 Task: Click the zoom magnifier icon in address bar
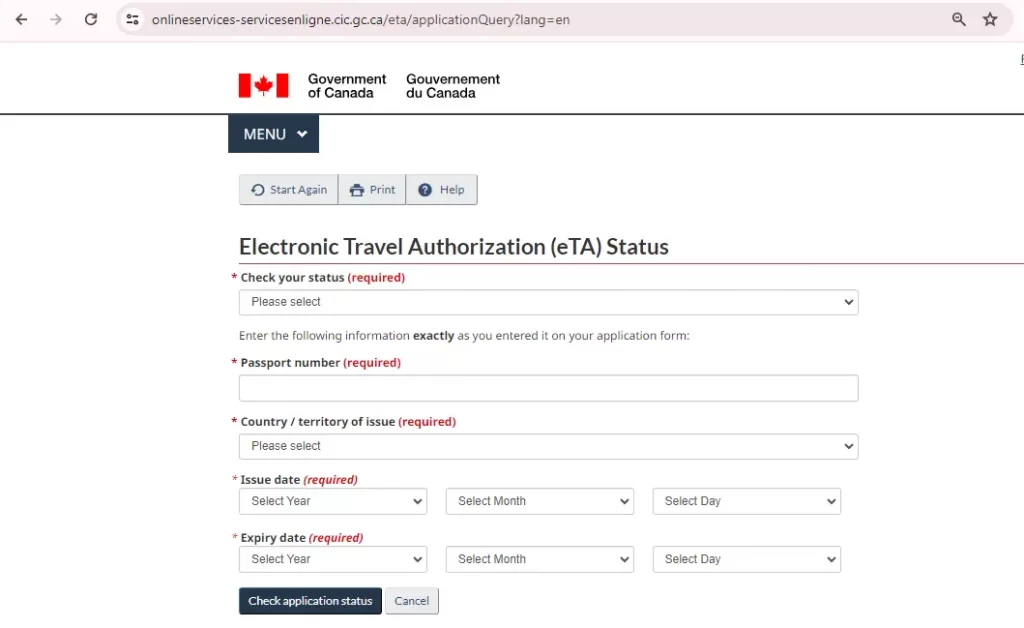tap(958, 19)
